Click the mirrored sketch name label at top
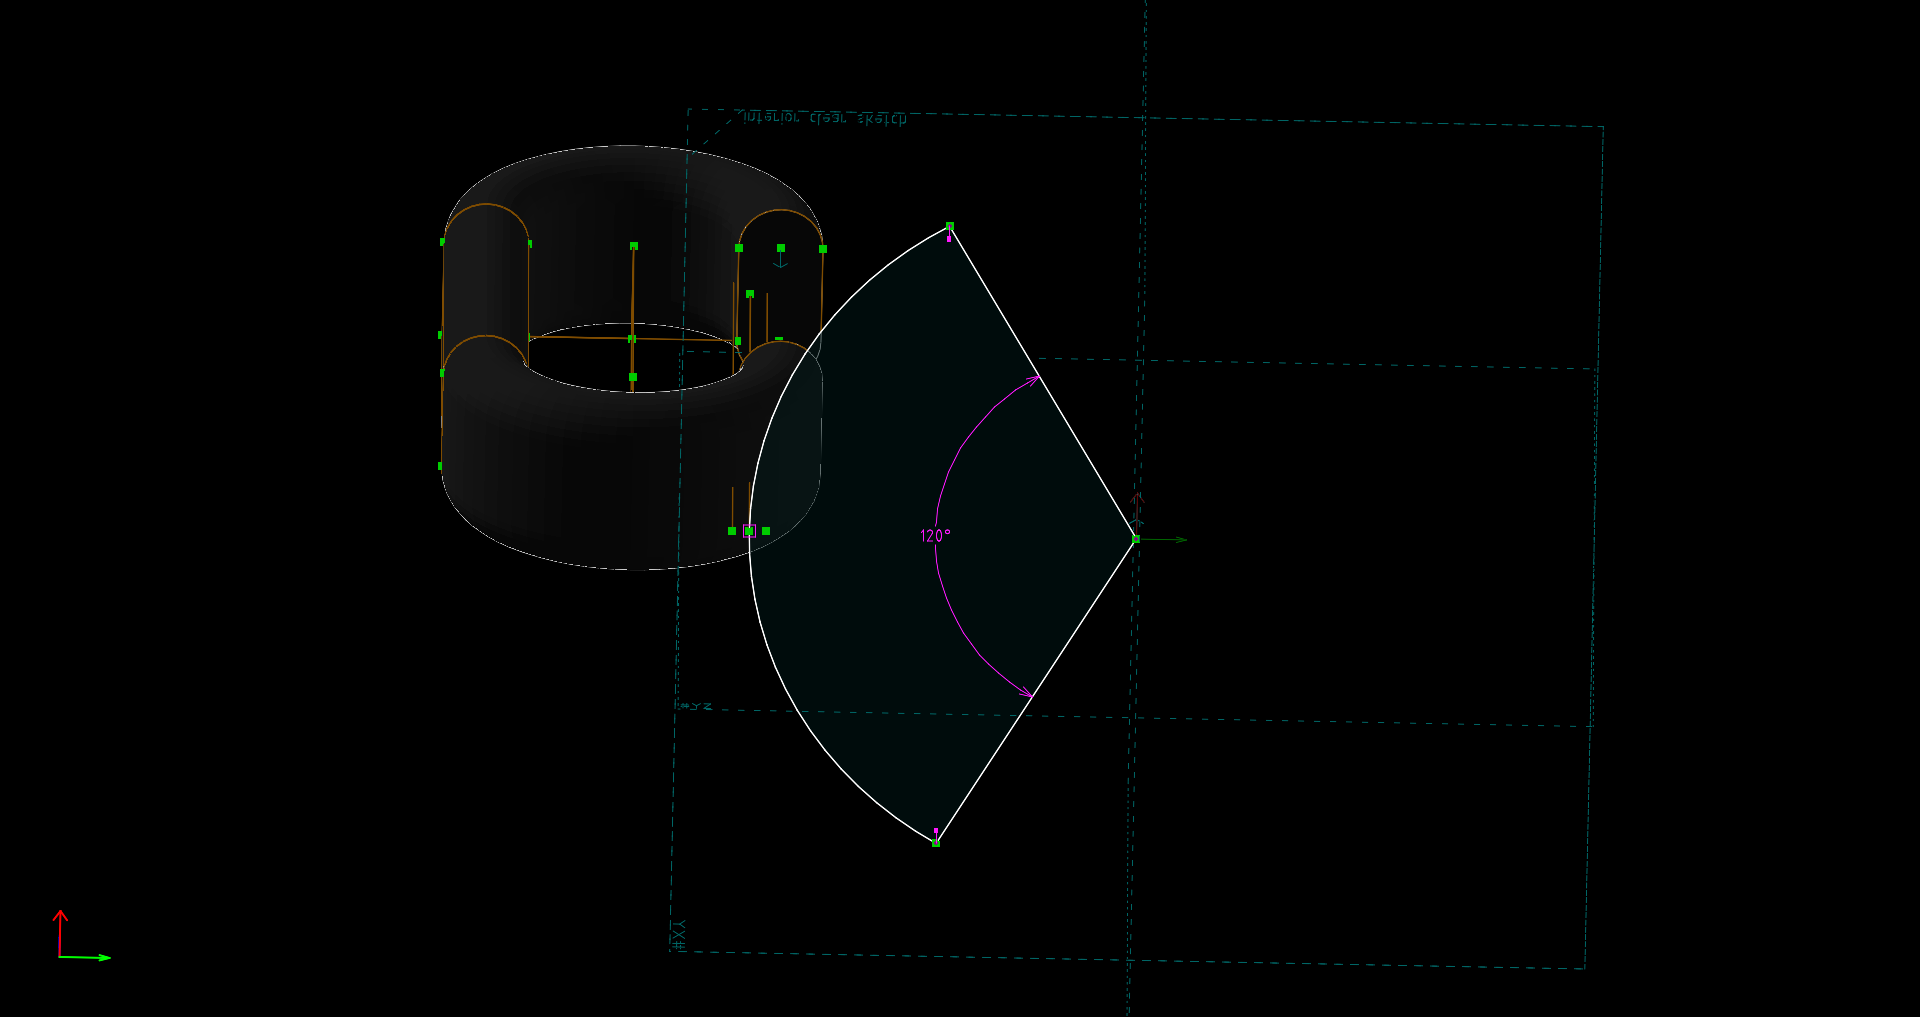 click(824, 118)
